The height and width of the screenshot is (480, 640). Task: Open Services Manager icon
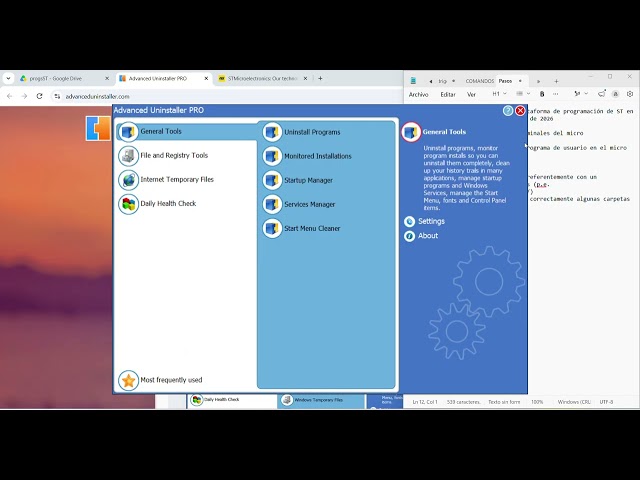(x=272, y=204)
